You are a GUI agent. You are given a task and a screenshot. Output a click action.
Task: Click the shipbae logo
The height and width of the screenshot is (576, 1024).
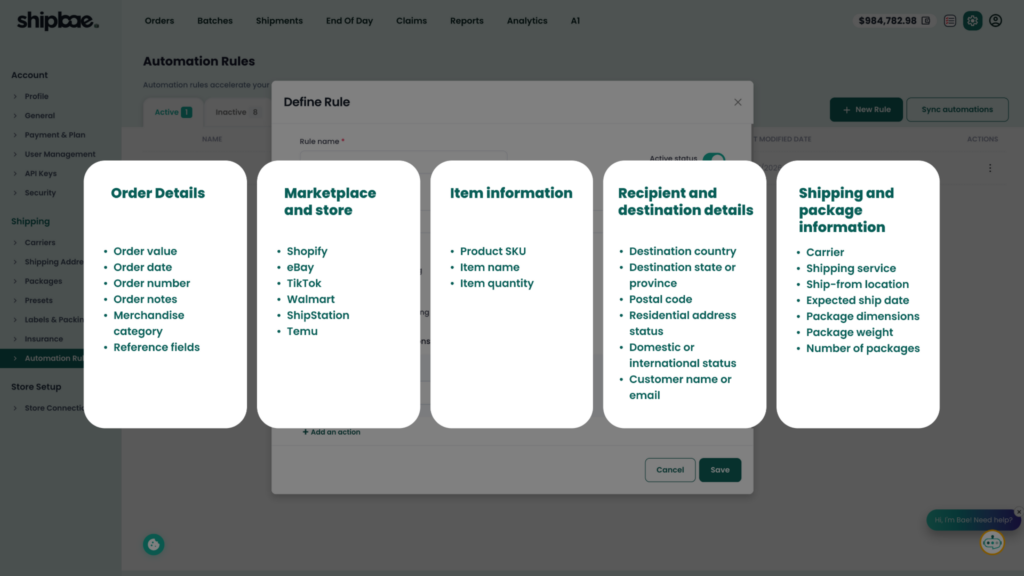pyautogui.click(x=57, y=21)
